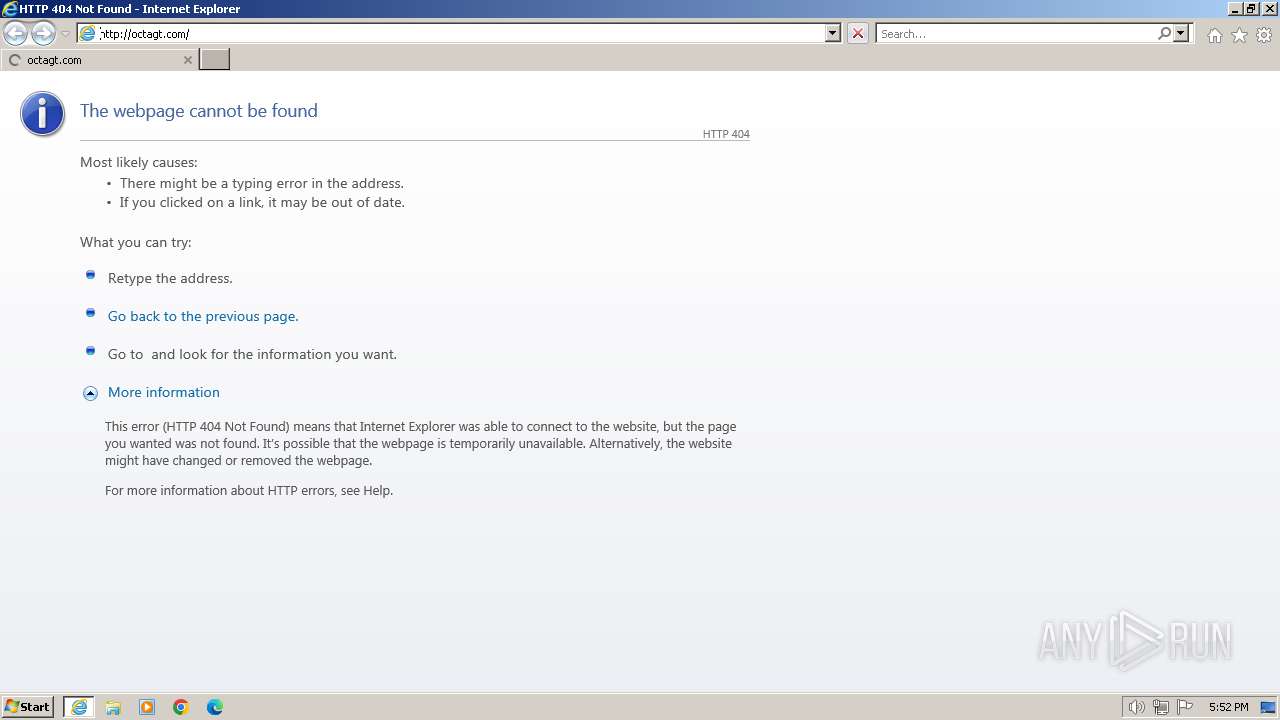1280x720 pixels.
Task: Open the recent pages dropdown arrow
Action: point(65,34)
